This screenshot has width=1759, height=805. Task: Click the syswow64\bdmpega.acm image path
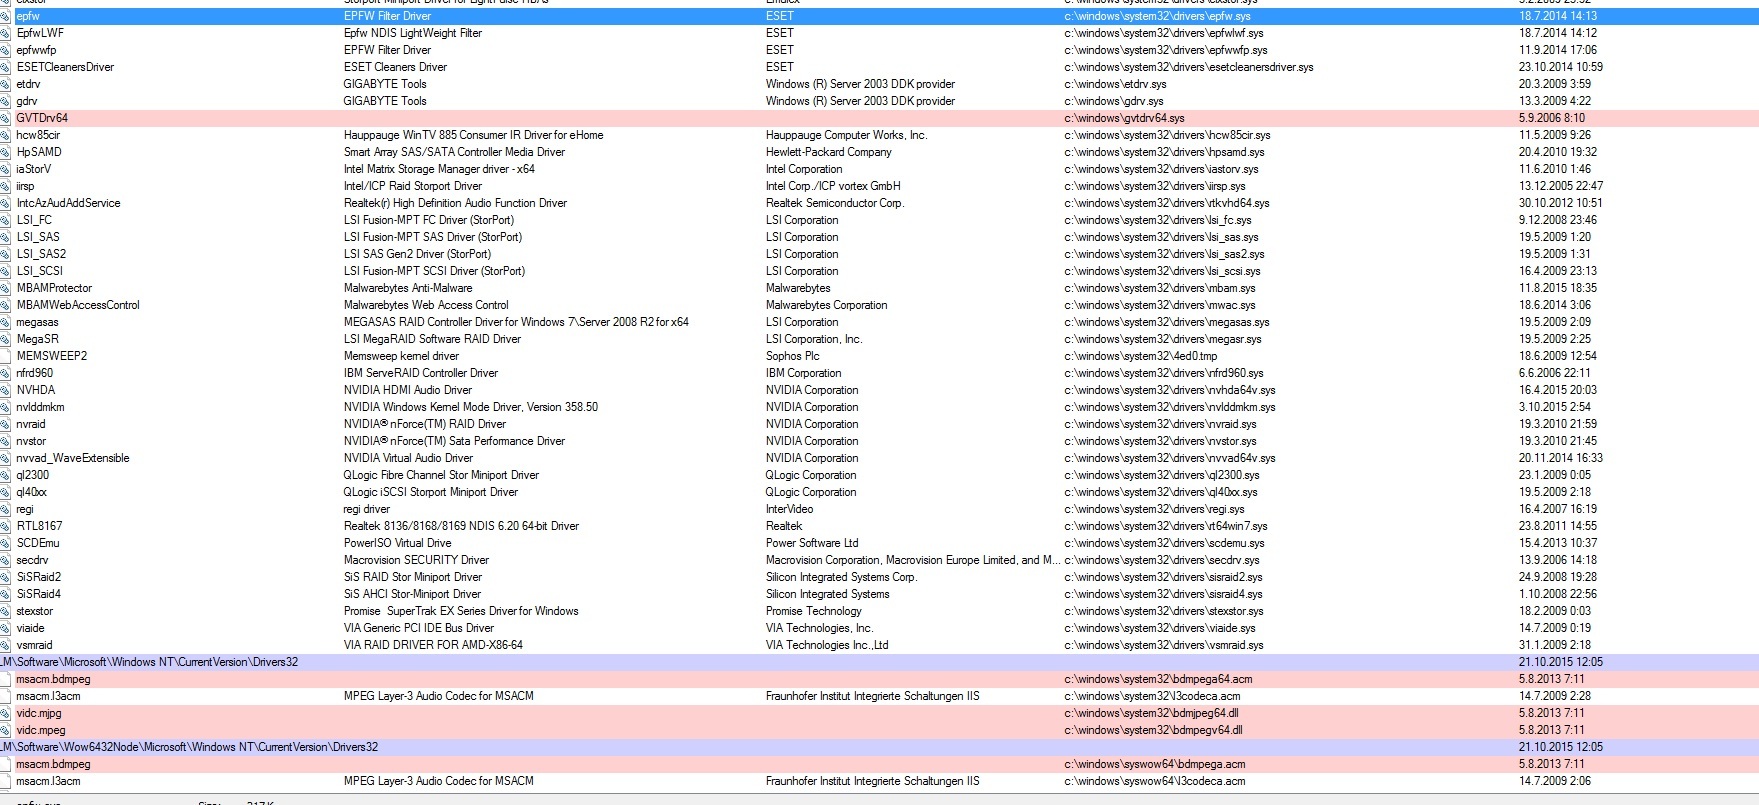[1155, 764]
